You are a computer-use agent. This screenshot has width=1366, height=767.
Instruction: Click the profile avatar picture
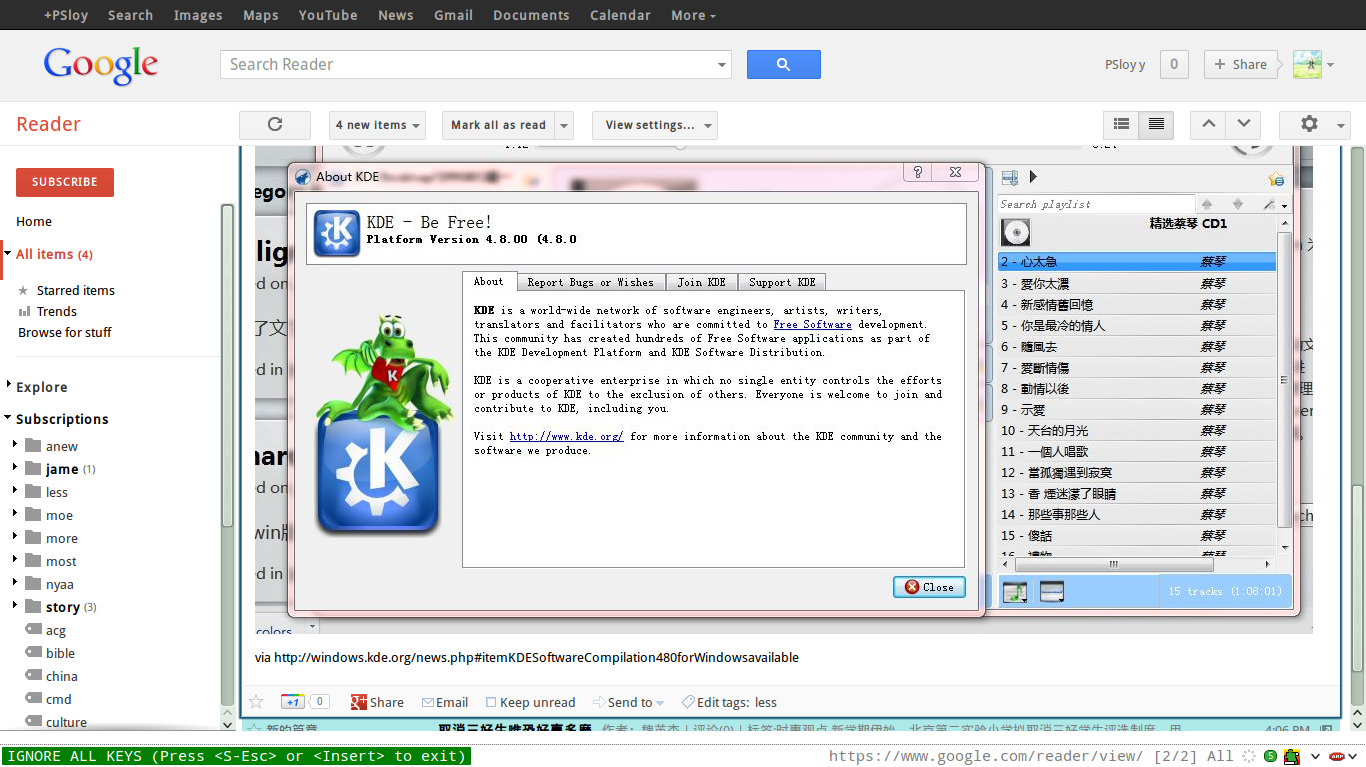tap(1307, 64)
